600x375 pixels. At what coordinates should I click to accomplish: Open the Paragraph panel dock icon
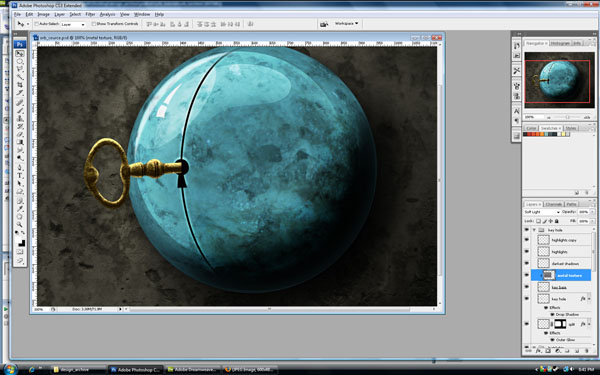(x=517, y=121)
